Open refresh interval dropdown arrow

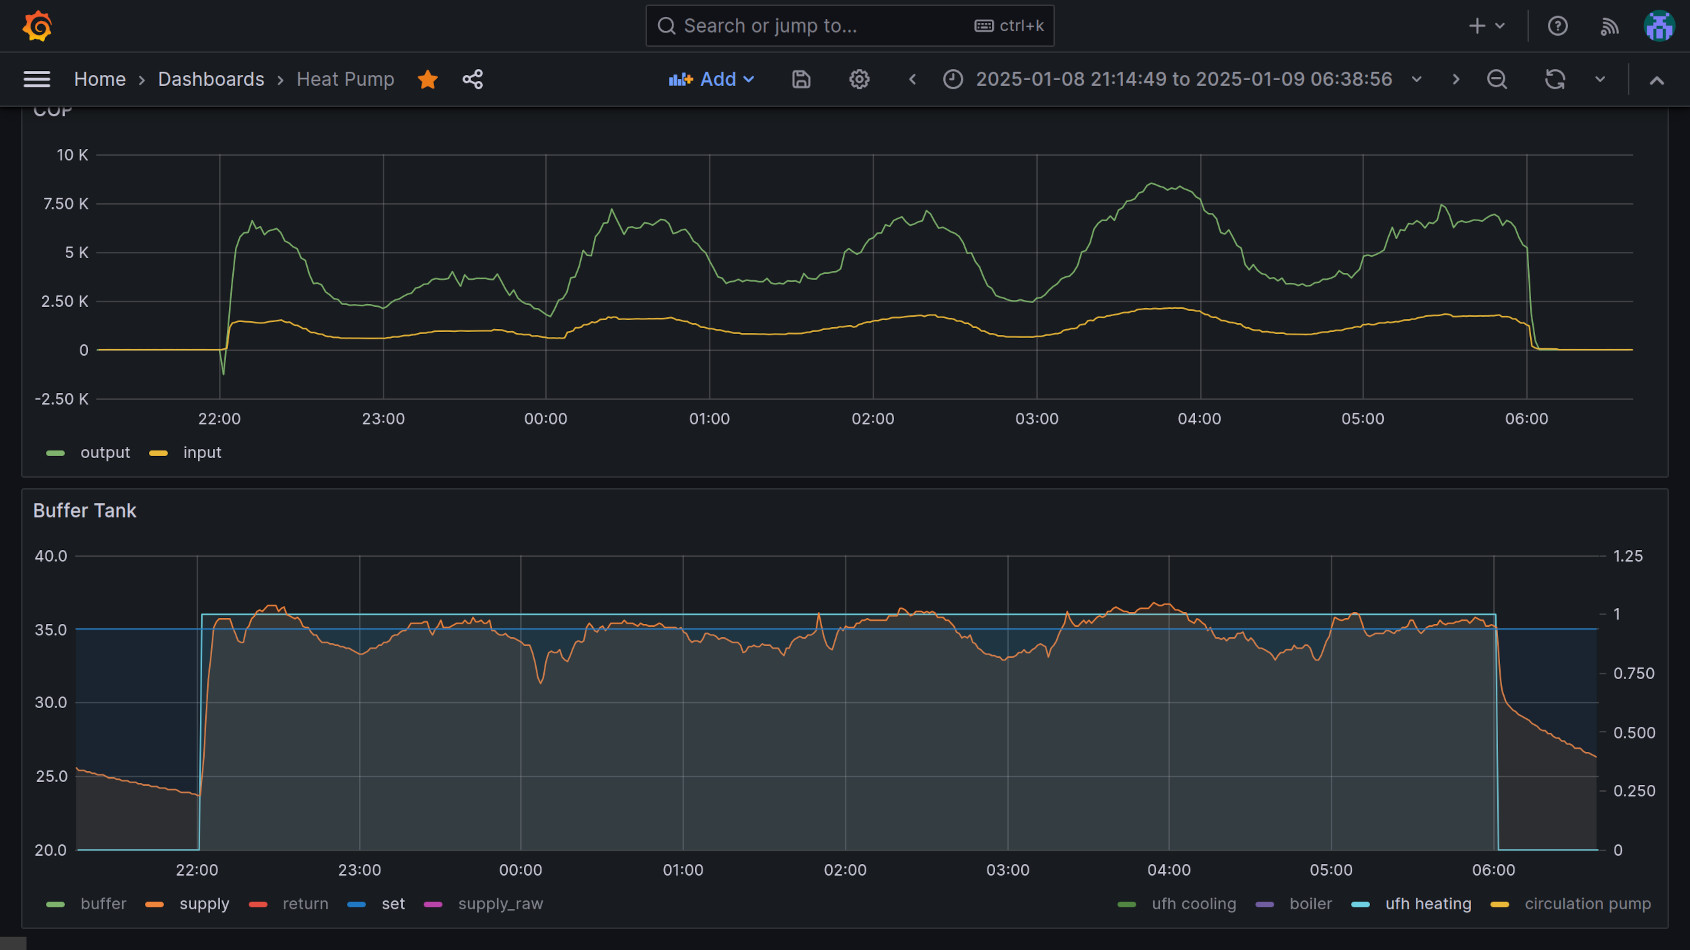(x=1600, y=79)
